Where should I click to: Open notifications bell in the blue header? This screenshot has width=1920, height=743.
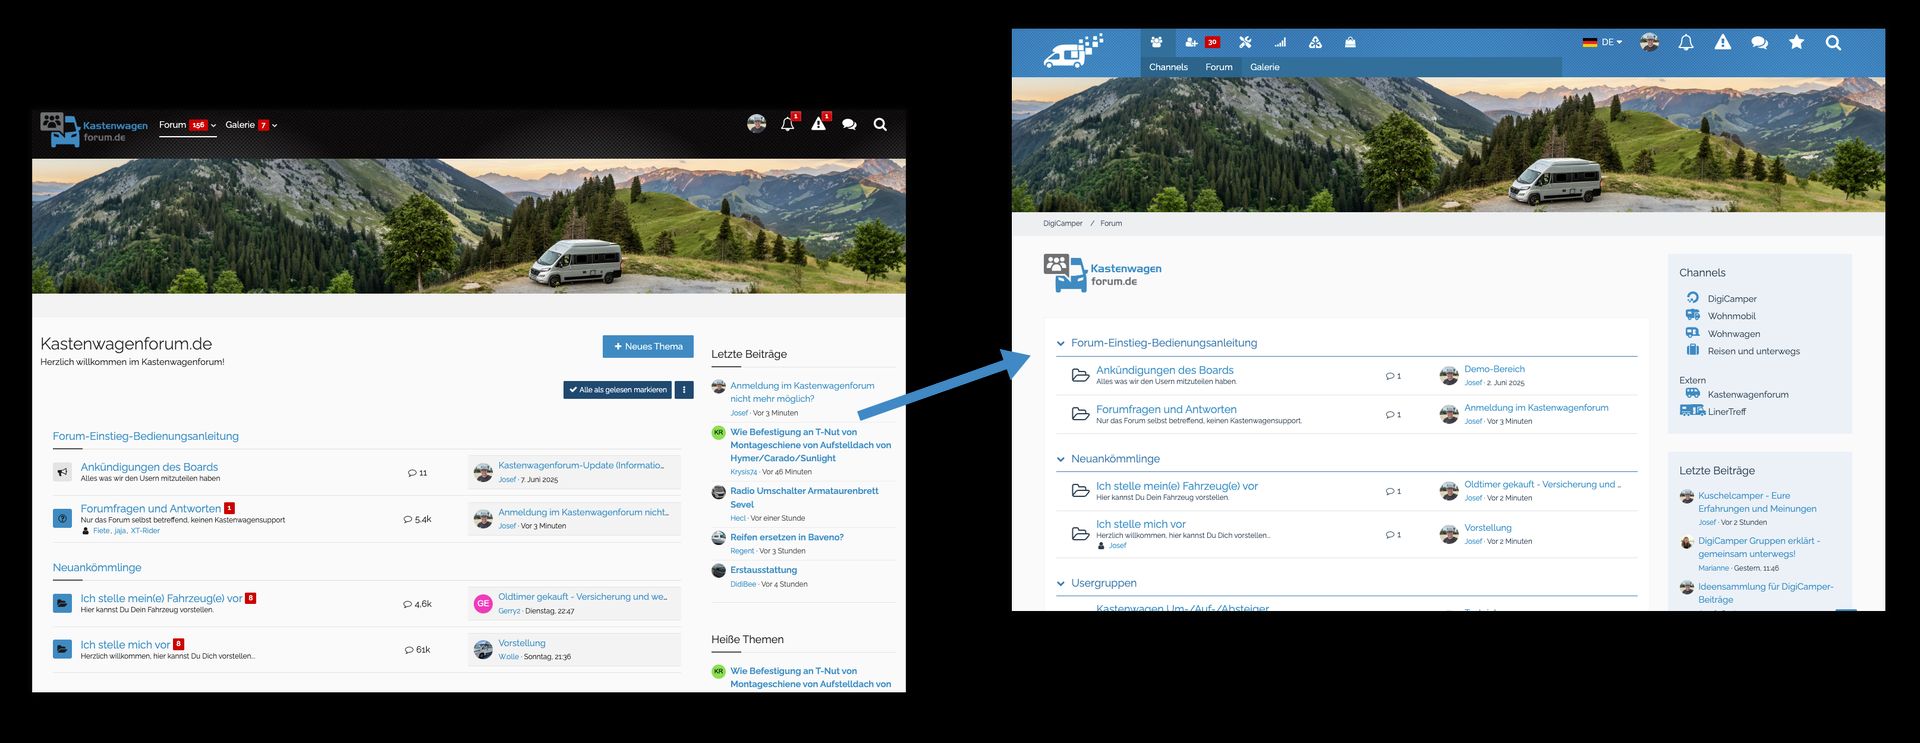[x=1686, y=42]
